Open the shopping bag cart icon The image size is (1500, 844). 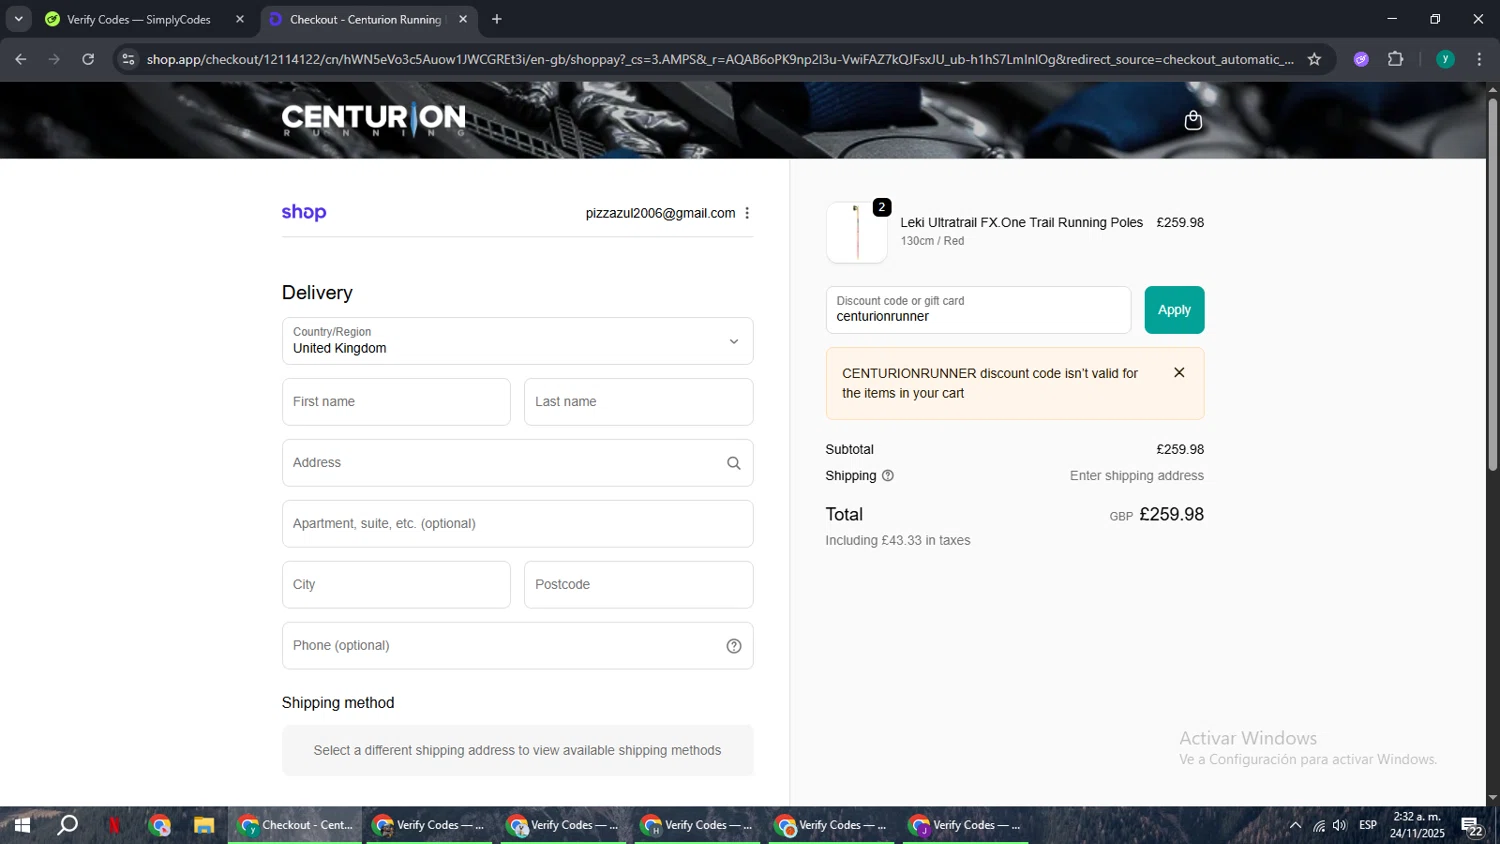pos(1192,120)
